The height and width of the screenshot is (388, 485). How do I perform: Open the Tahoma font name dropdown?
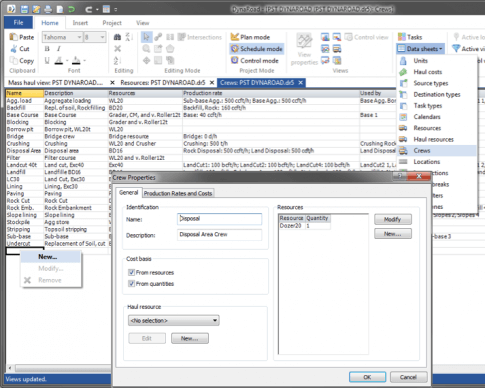point(79,37)
